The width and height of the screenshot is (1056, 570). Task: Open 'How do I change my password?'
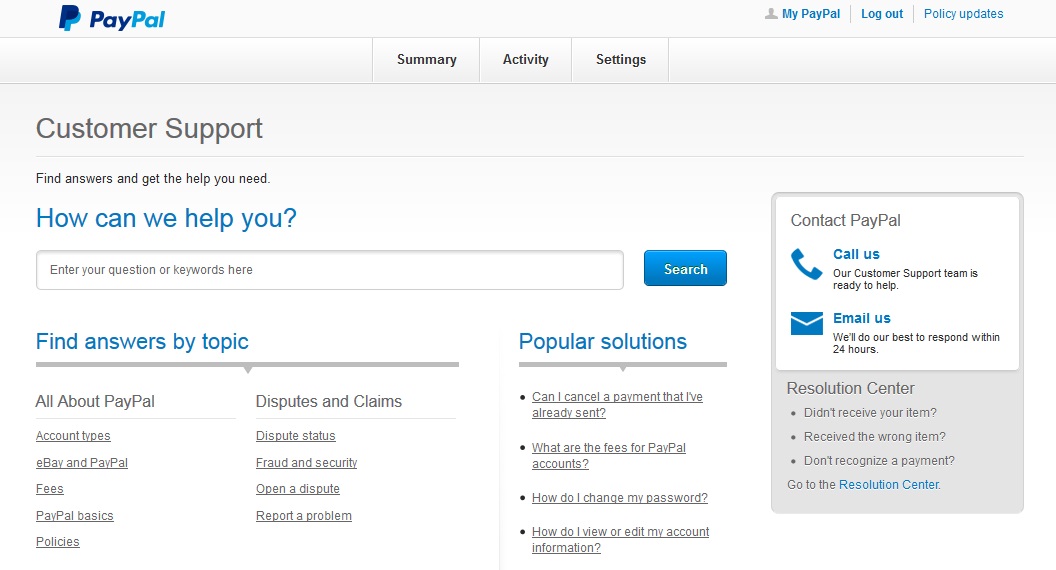coord(620,498)
